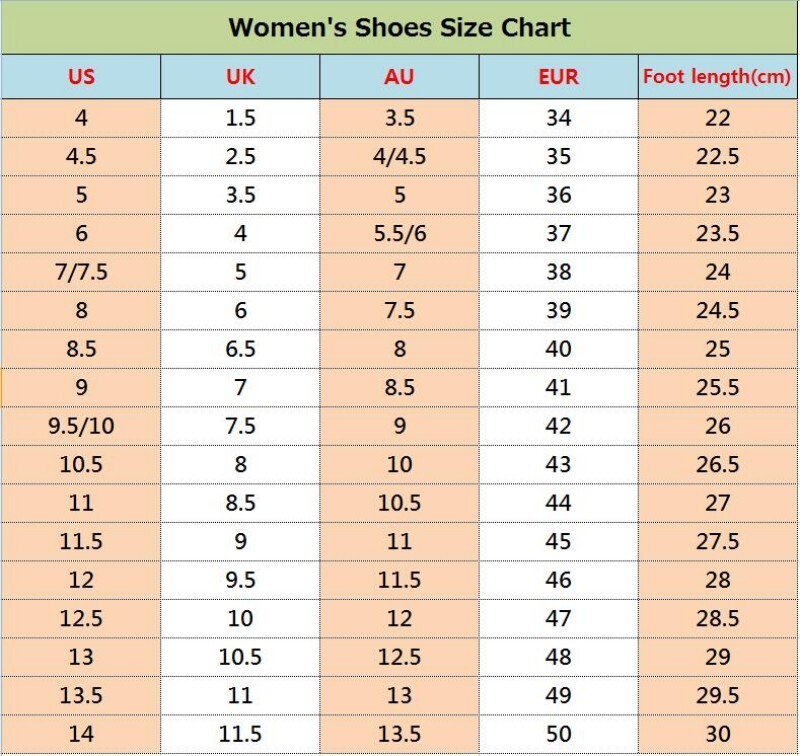800x756 pixels.
Task: Click the EUR size 34 cell
Action: click(x=559, y=118)
